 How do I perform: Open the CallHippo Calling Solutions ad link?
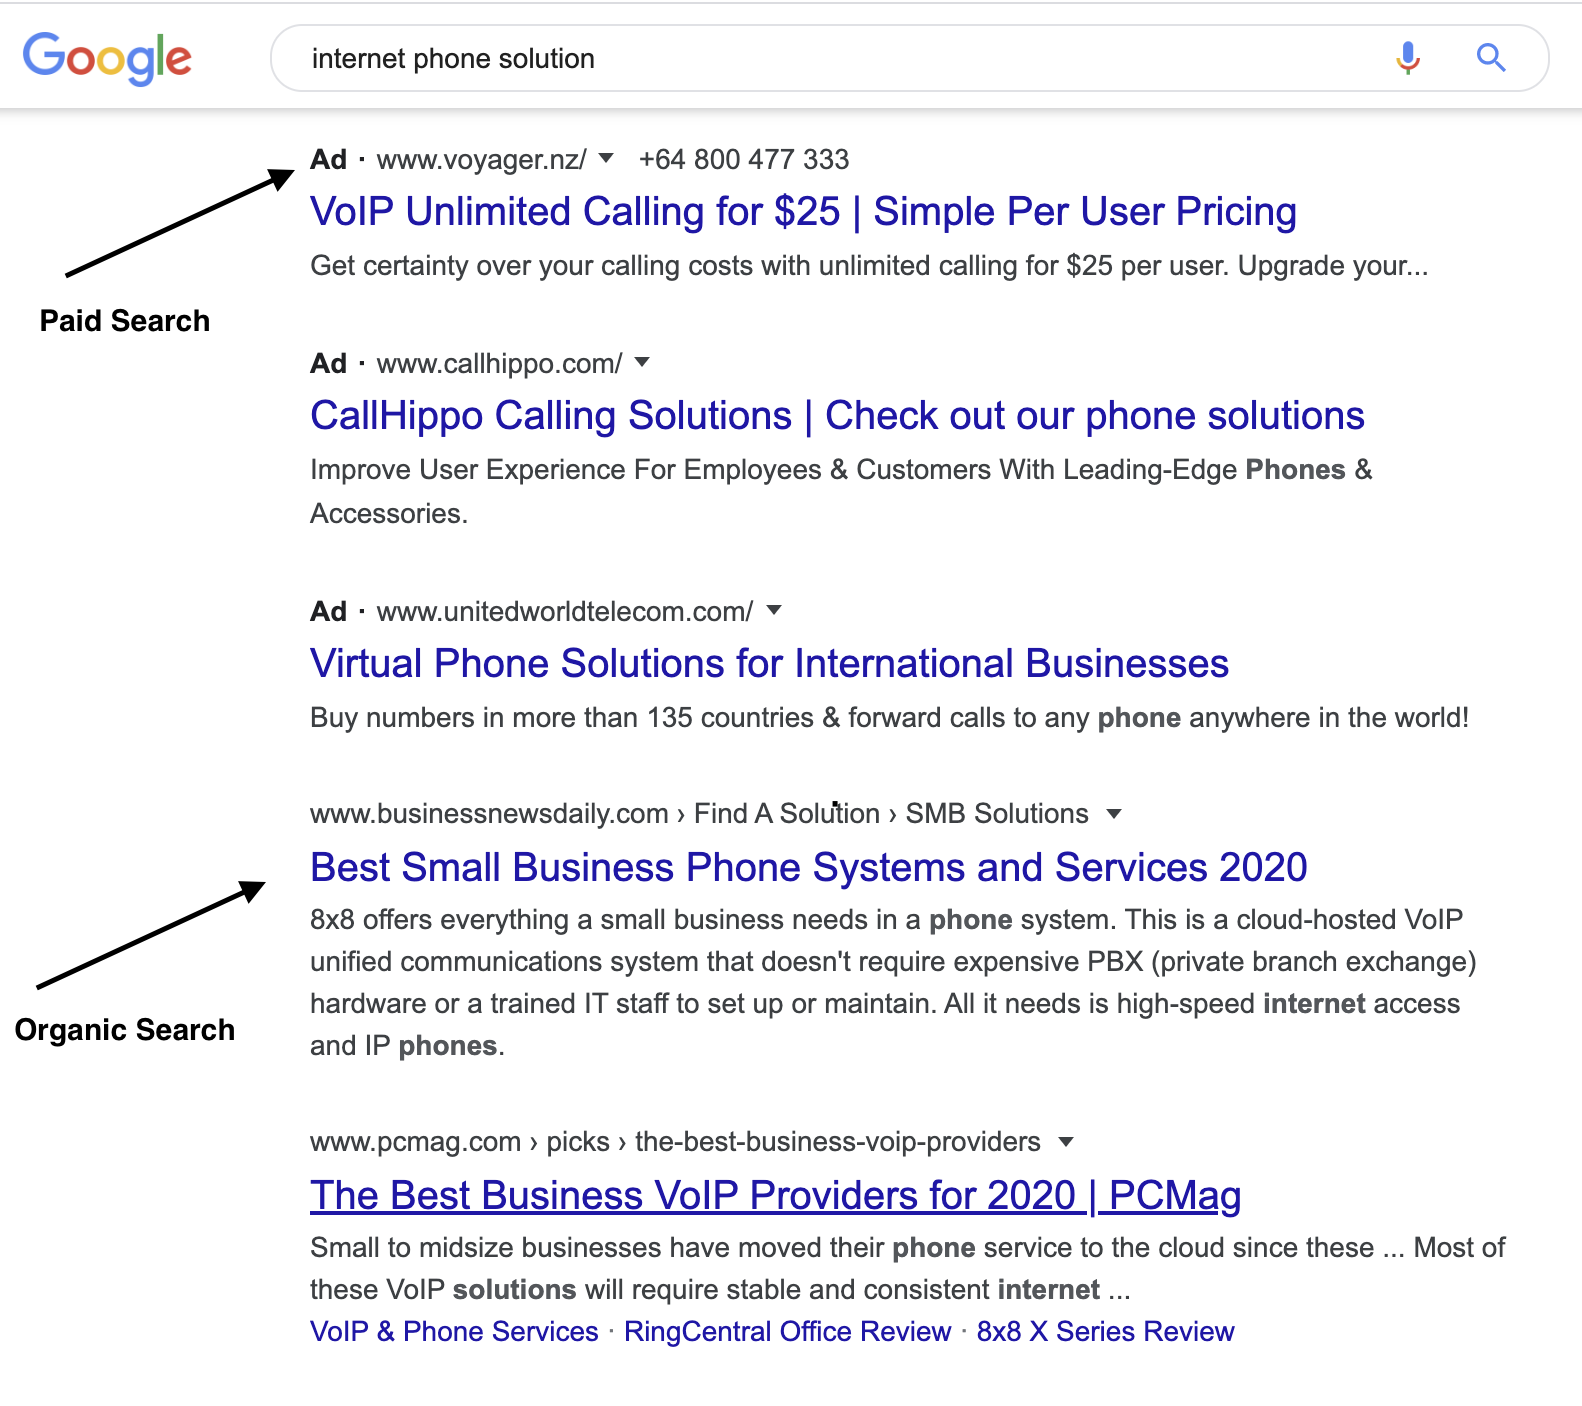pos(837,416)
